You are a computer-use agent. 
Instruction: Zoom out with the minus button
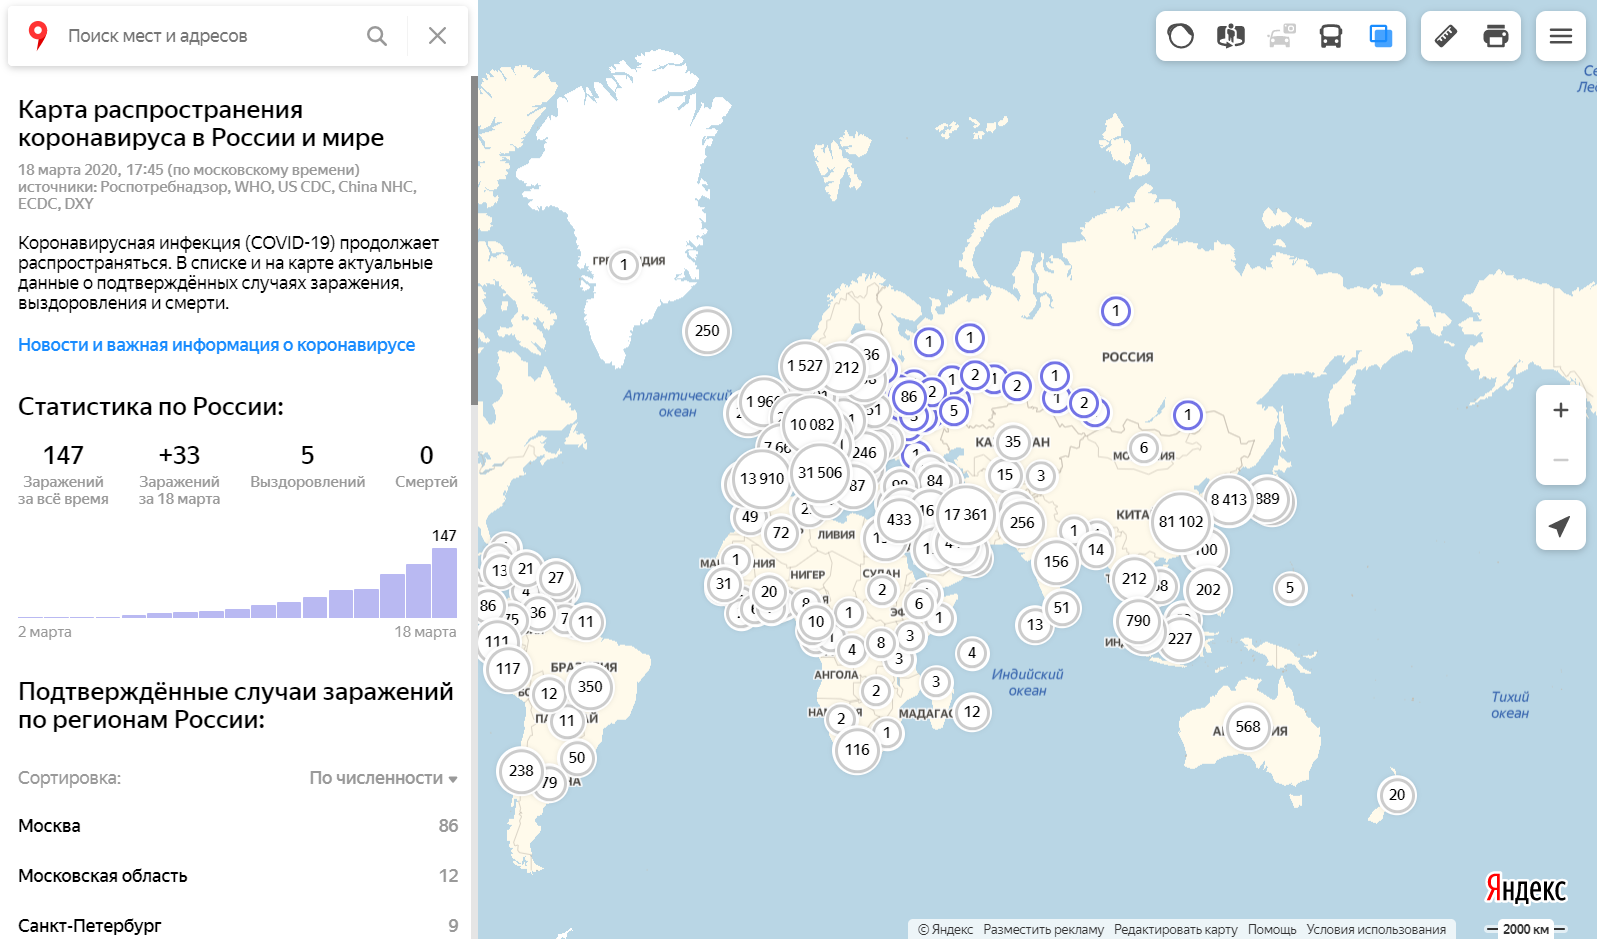[x=1561, y=460]
